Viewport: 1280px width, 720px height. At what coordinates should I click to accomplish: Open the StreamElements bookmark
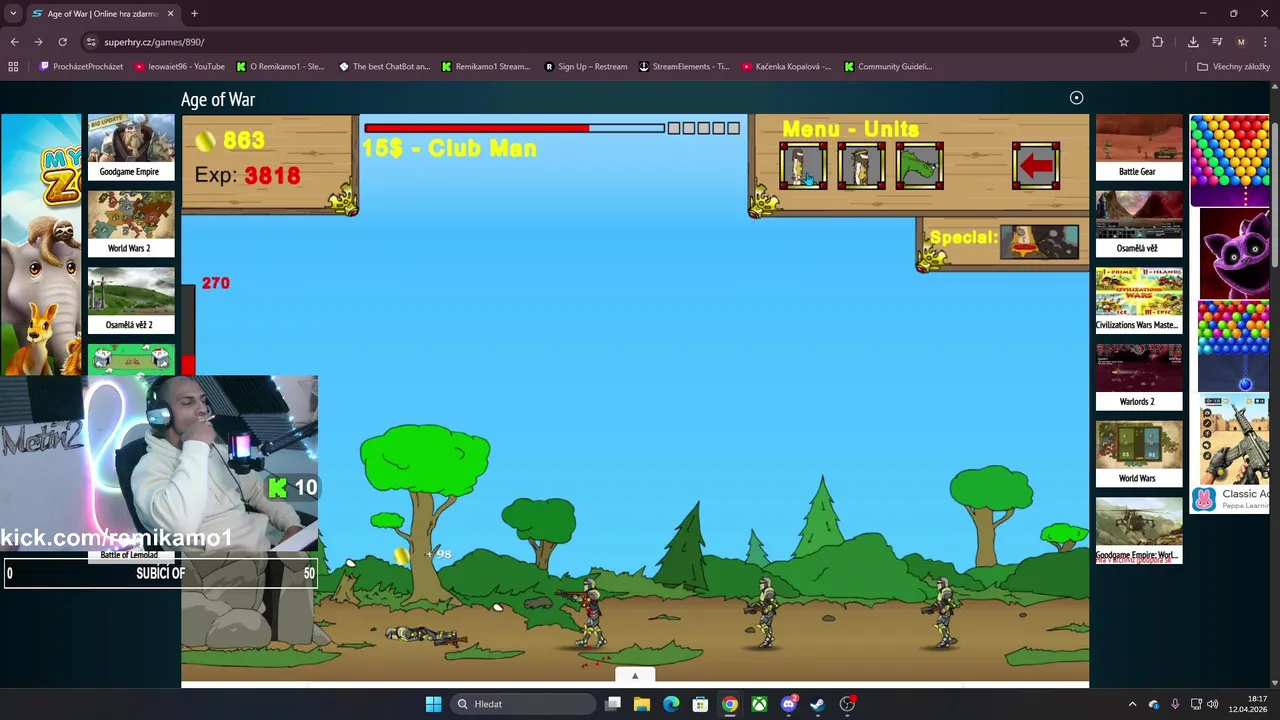[684, 67]
